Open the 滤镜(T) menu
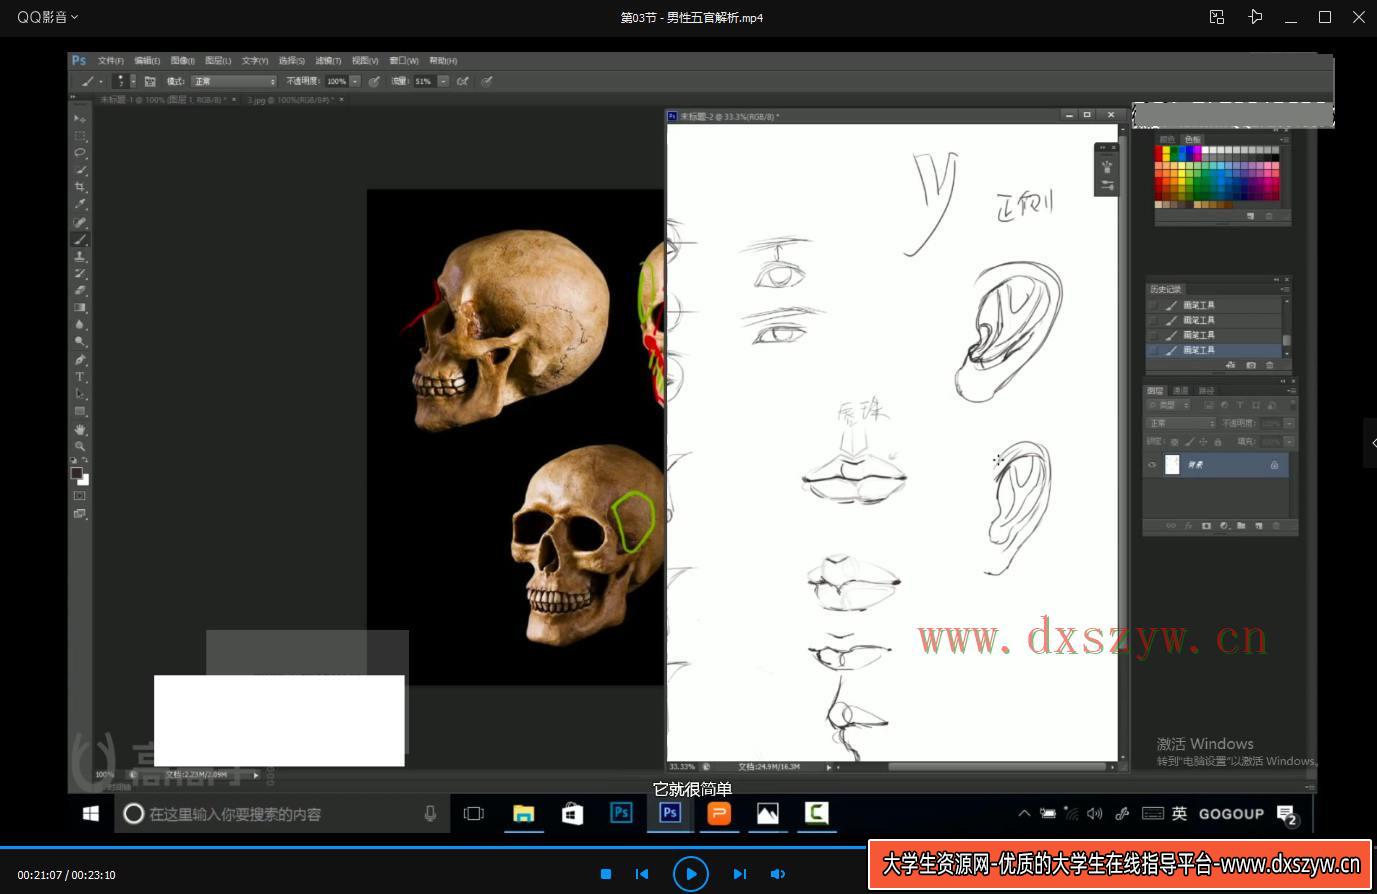The width and height of the screenshot is (1377, 894). tap(328, 61)
